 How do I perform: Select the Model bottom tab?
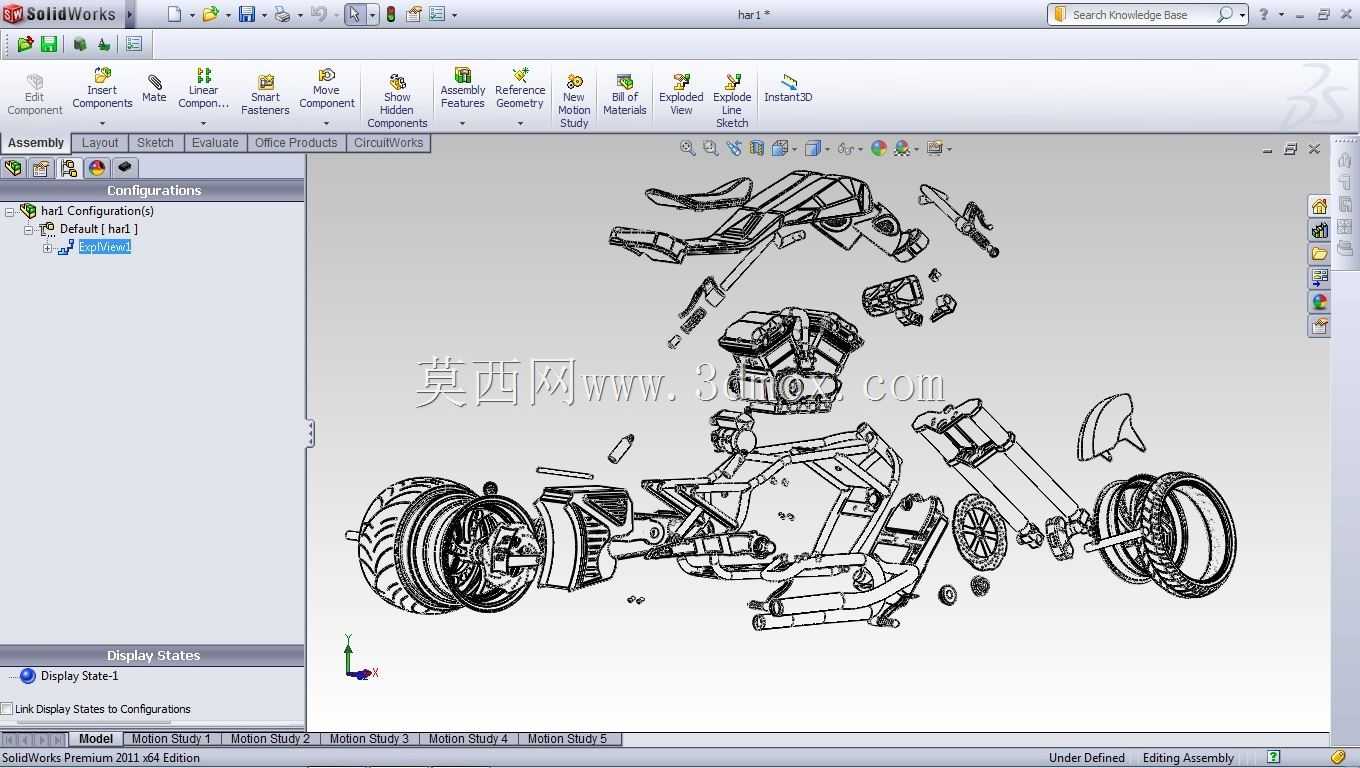(x=95, y=739)
